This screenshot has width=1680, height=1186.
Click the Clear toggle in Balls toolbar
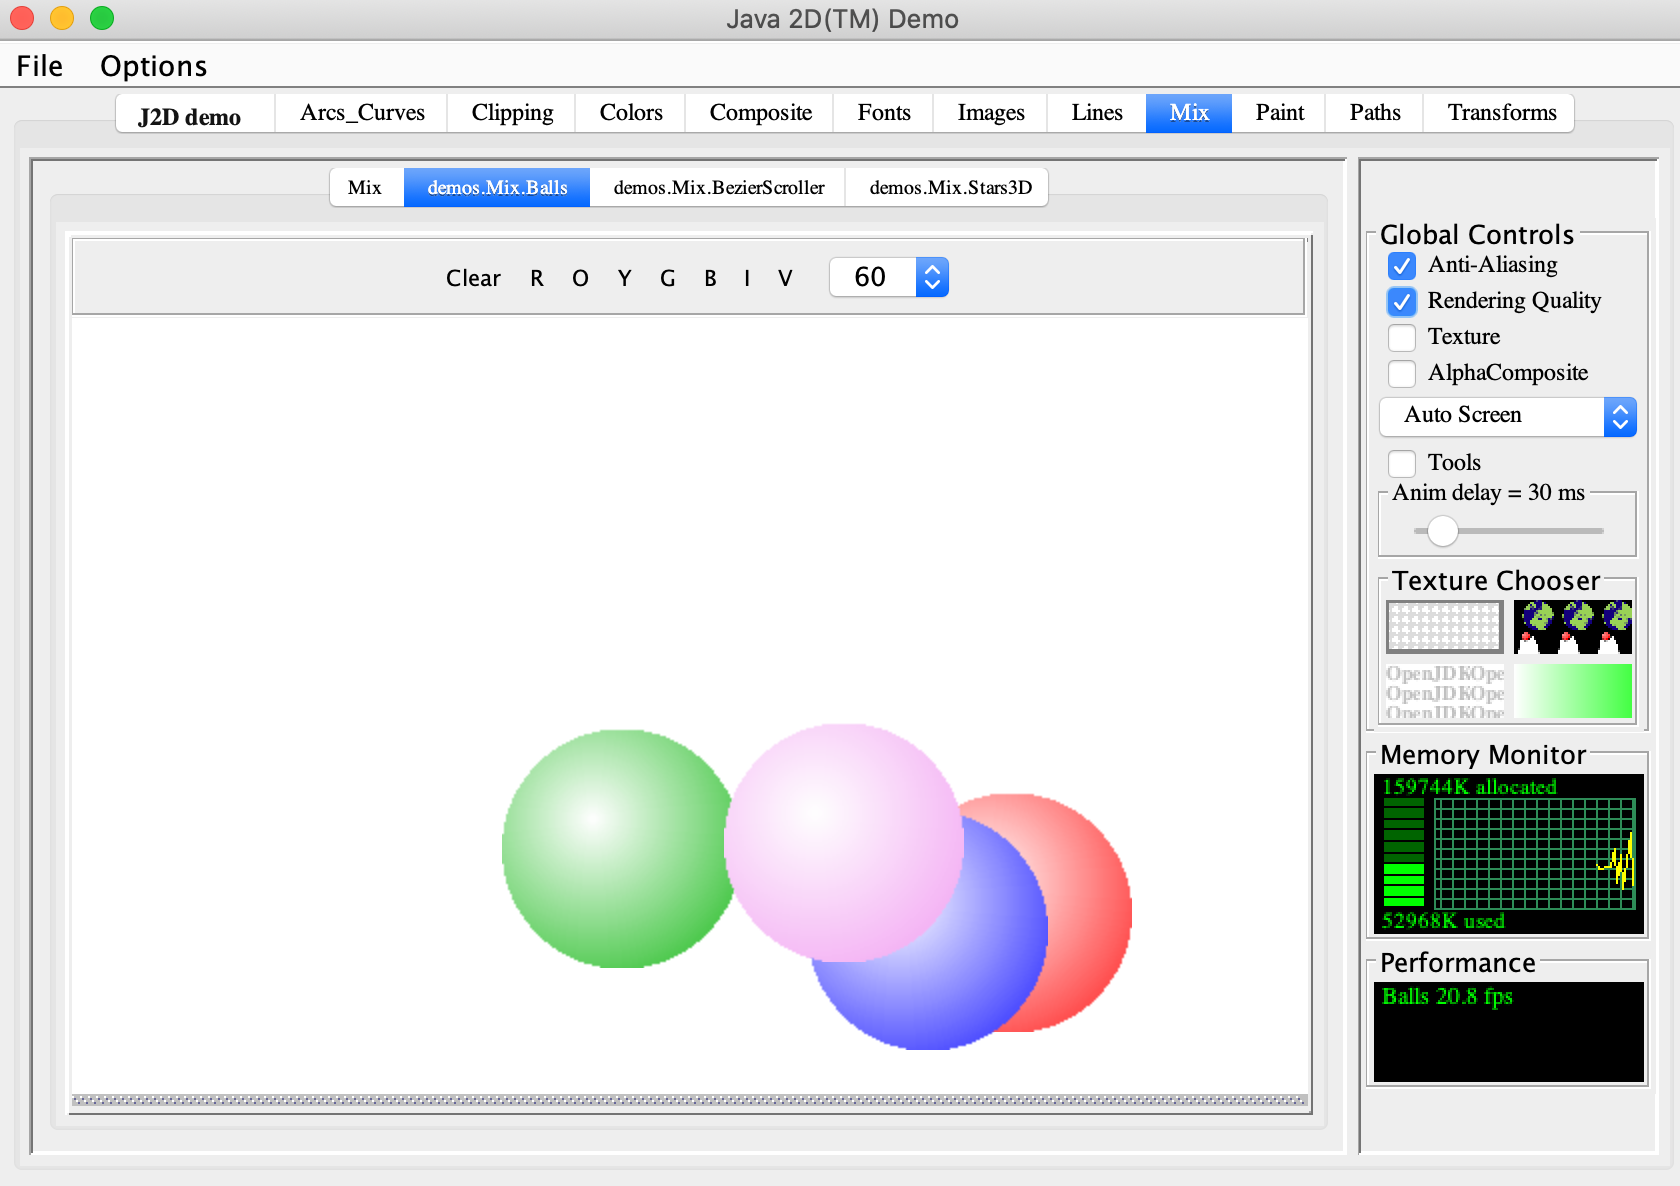click(x=473, y=278)
